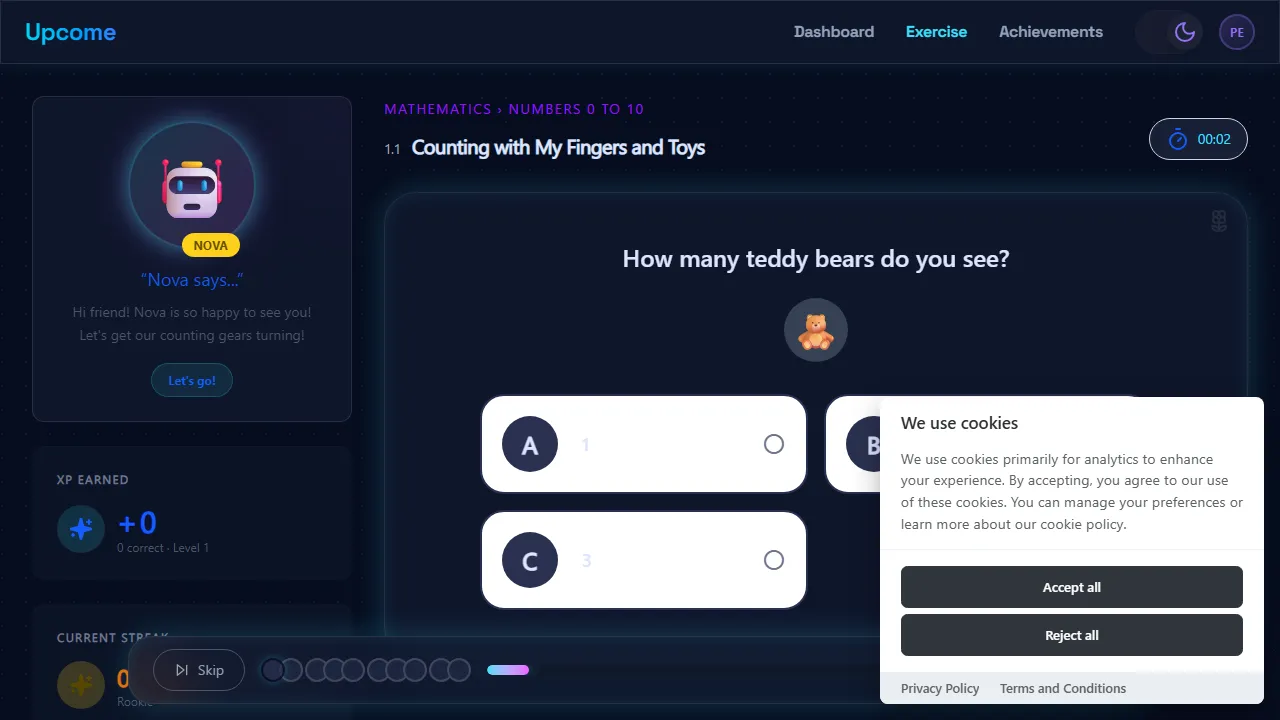Skip the current question
1280x720 pixels.
[x=199, y=670]
